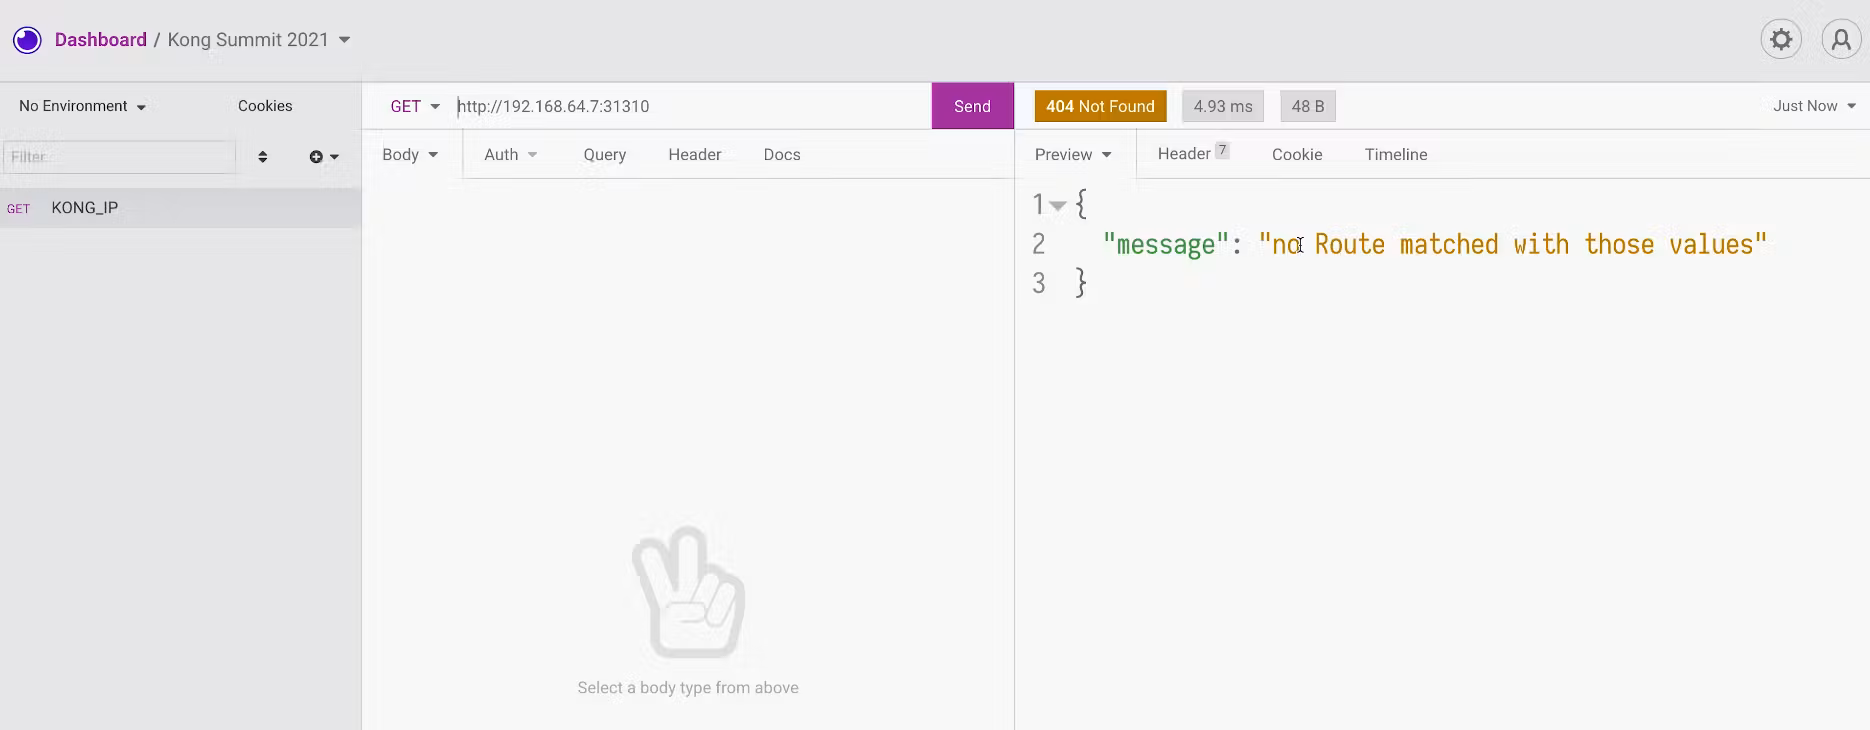Expand the No Environment dropdown
Screen dimensions: 1870x730
click(82, 107)
